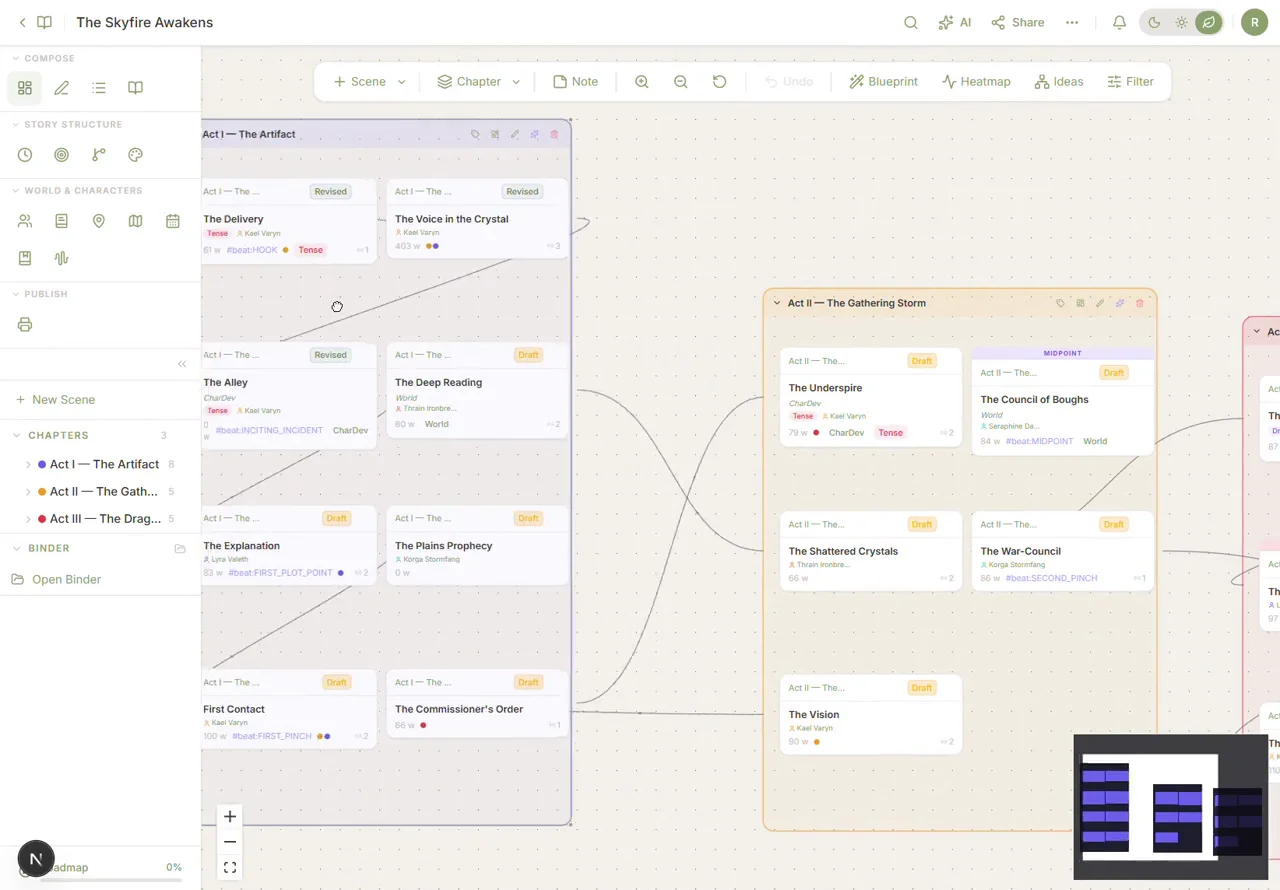Collapse the Act II — The Gathering Storm group
This screenshot has height=890, width=1280.
pyautogui.click(x=777, y=303)
